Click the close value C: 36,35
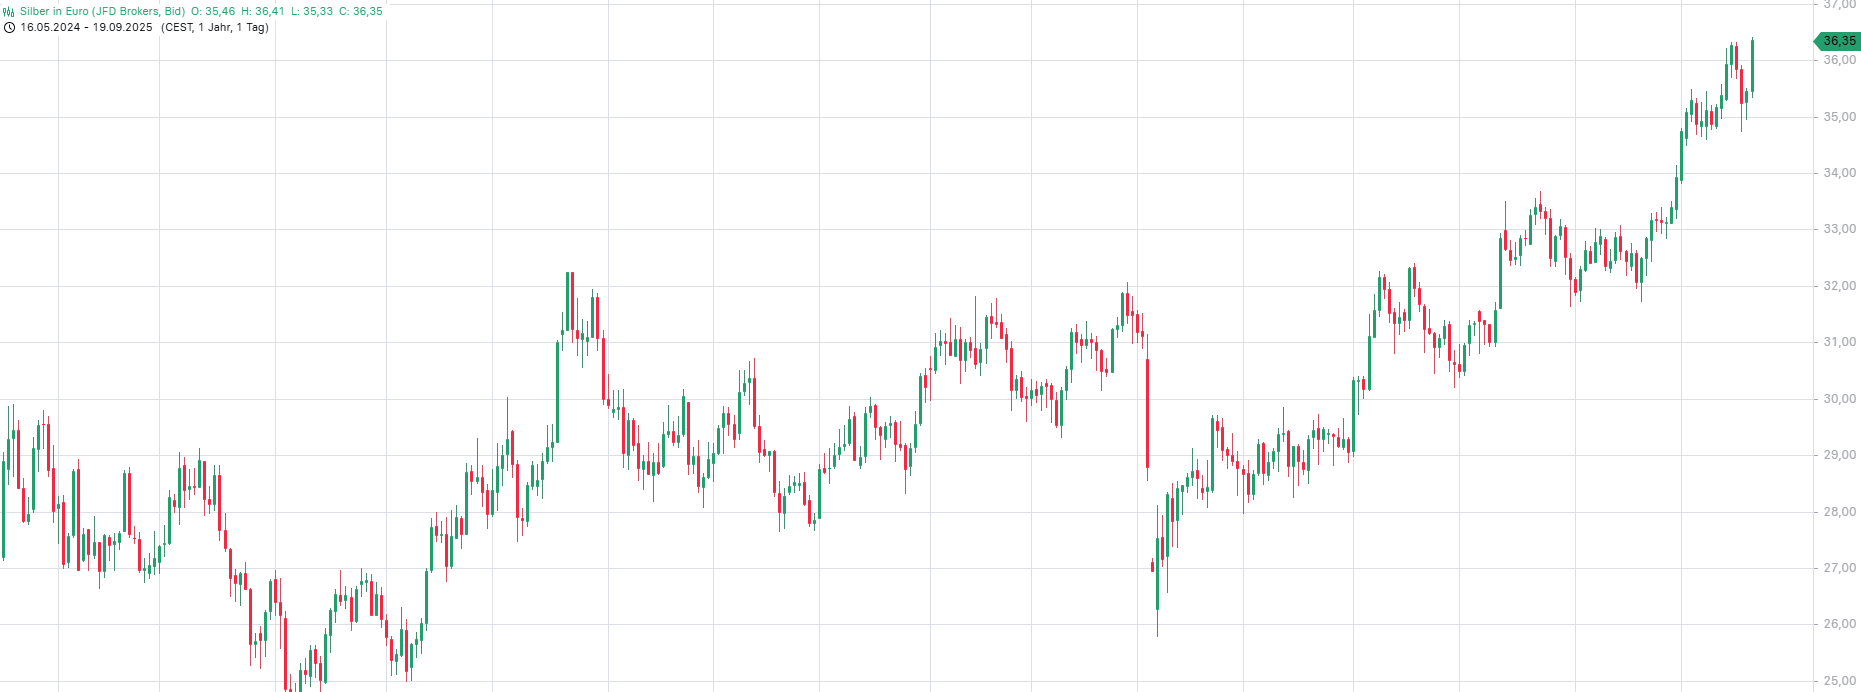 point(361,11)
